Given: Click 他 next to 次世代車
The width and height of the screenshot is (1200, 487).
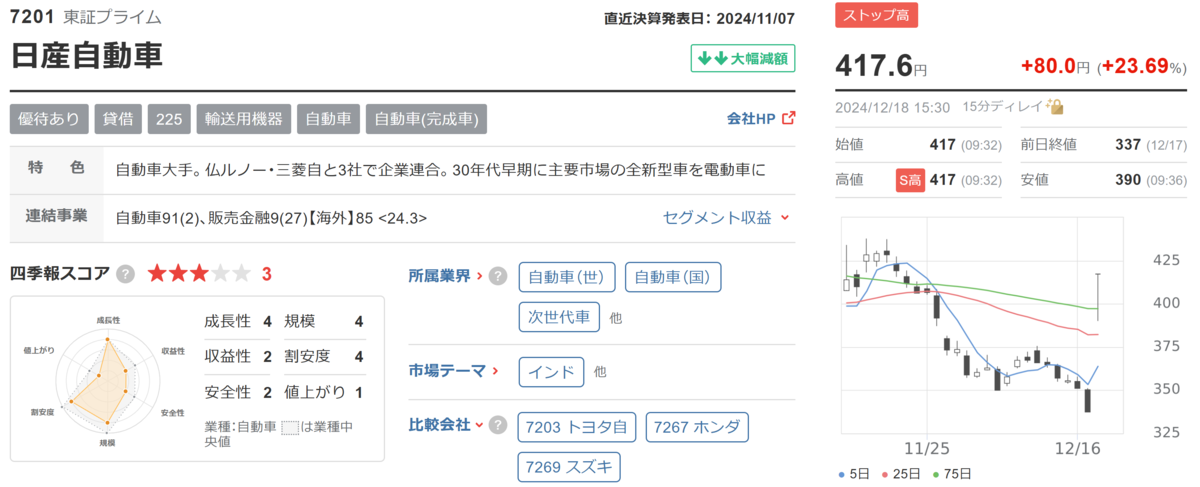Looking at the screenshot, I should coord(615,318).
